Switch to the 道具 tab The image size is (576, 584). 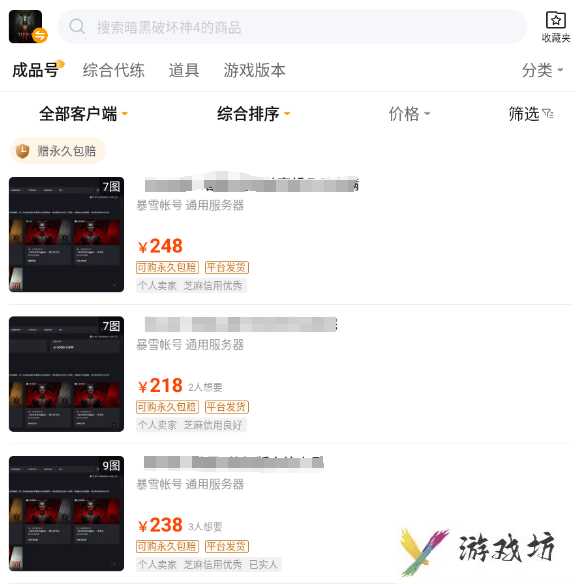tap(184, 70)
